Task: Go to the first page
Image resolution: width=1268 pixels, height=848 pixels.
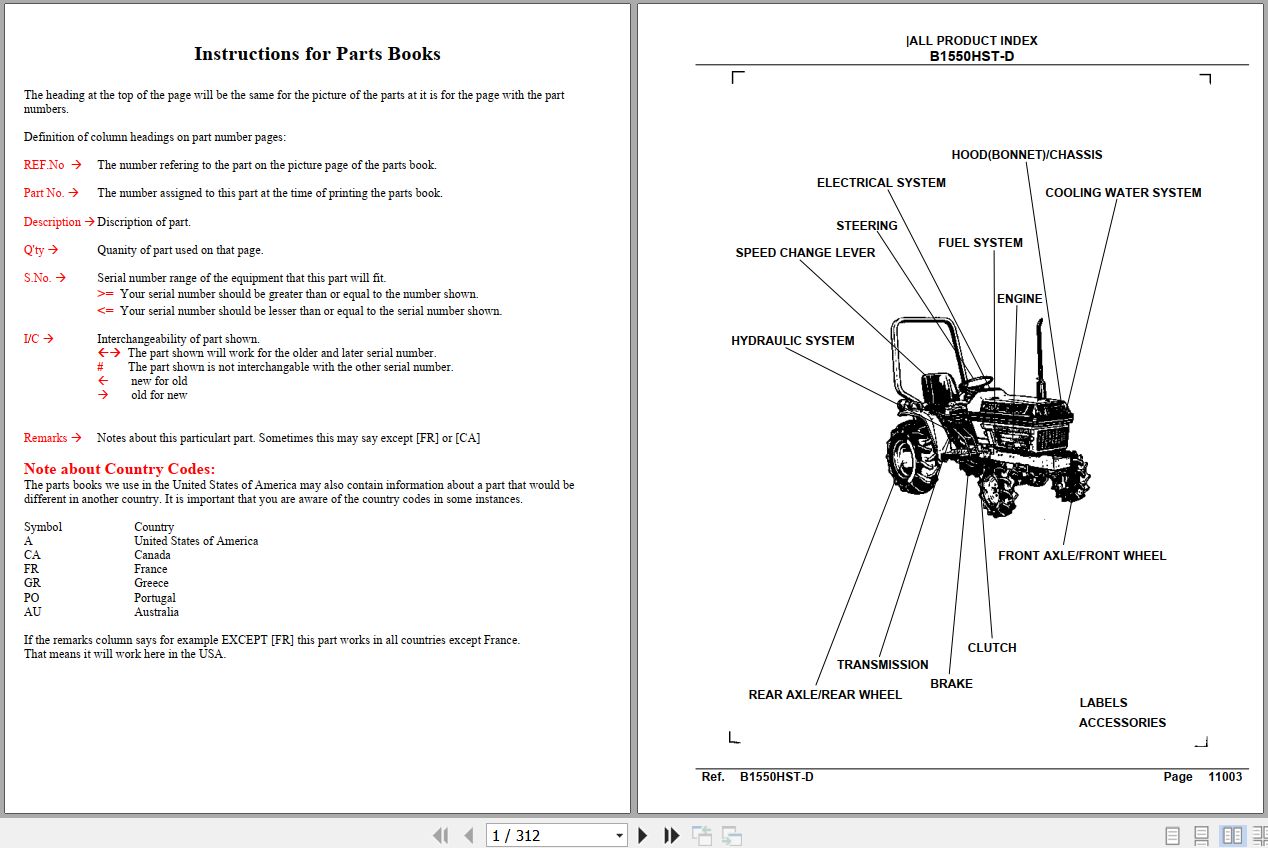Action: click(440, 835)
